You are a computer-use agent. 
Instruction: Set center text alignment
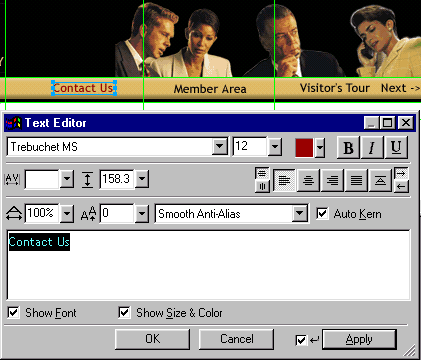(308, 180)
